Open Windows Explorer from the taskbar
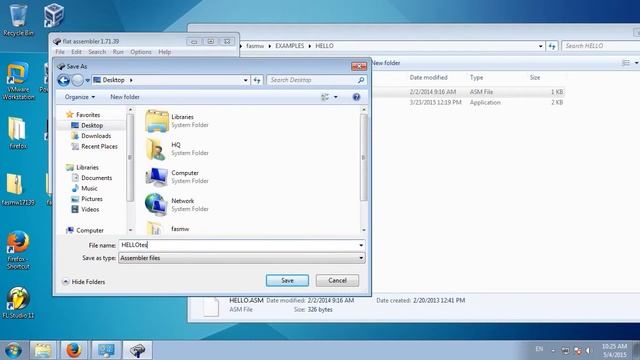This screenshot has width=640, height=360. tap(43, 350)
